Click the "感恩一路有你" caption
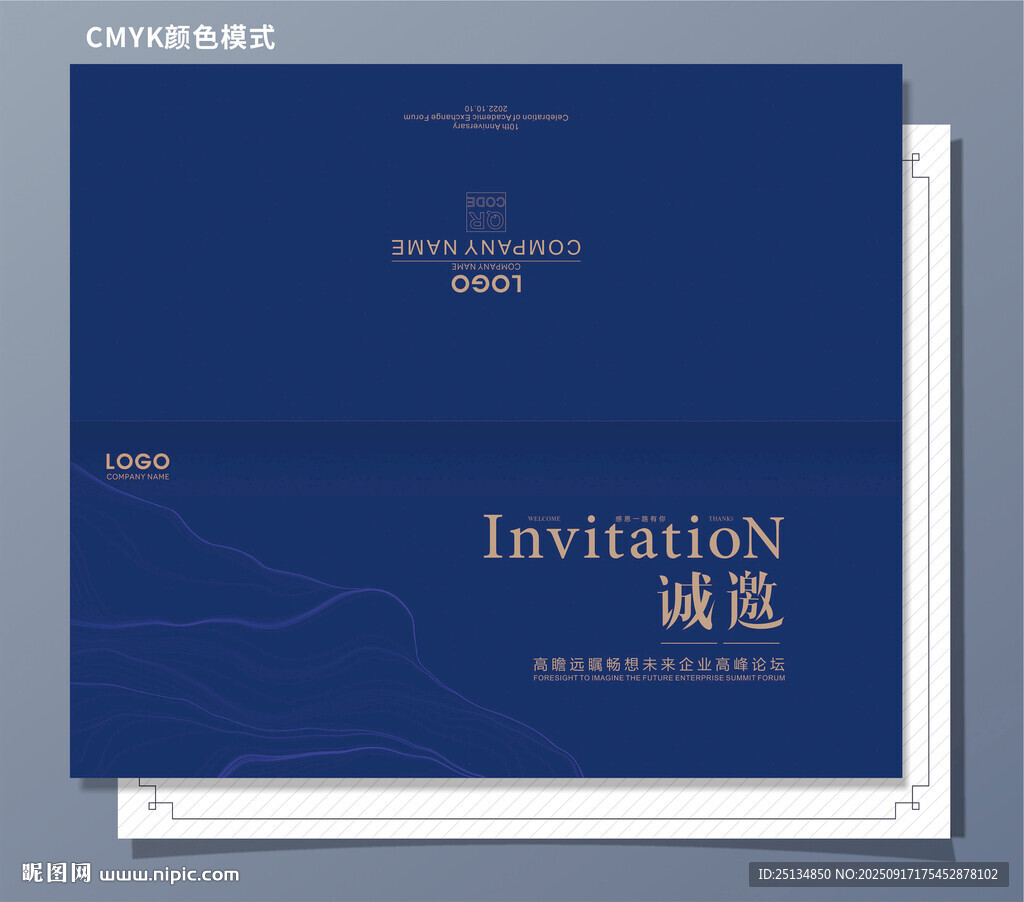 pyautogui.click(x=640, y=519)
